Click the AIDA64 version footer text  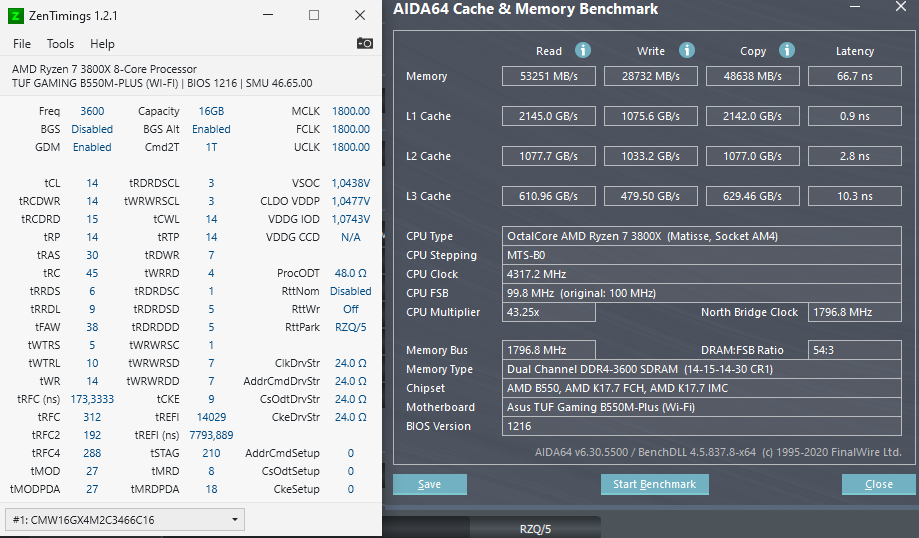[718, 452]
